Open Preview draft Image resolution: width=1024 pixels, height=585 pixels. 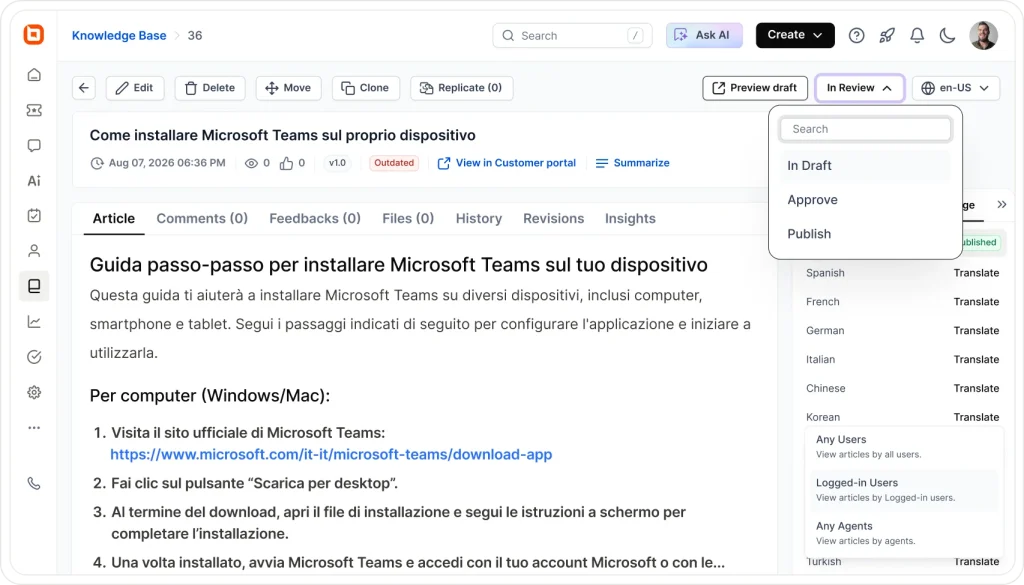755,87
